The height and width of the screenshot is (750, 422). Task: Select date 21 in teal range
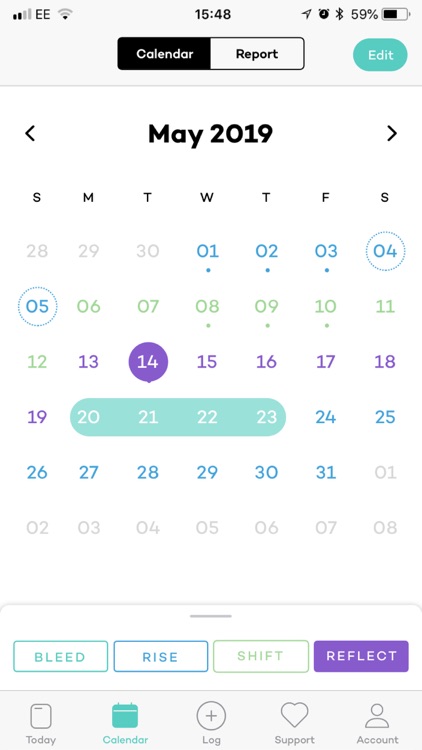pyautogui.click(x=148, y=417)
